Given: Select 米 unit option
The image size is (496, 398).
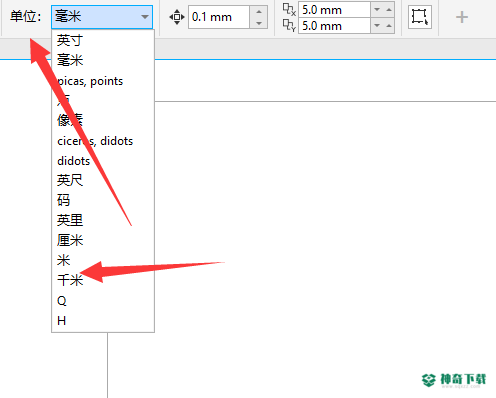Looking at the screenshot, I should point(103,260).
